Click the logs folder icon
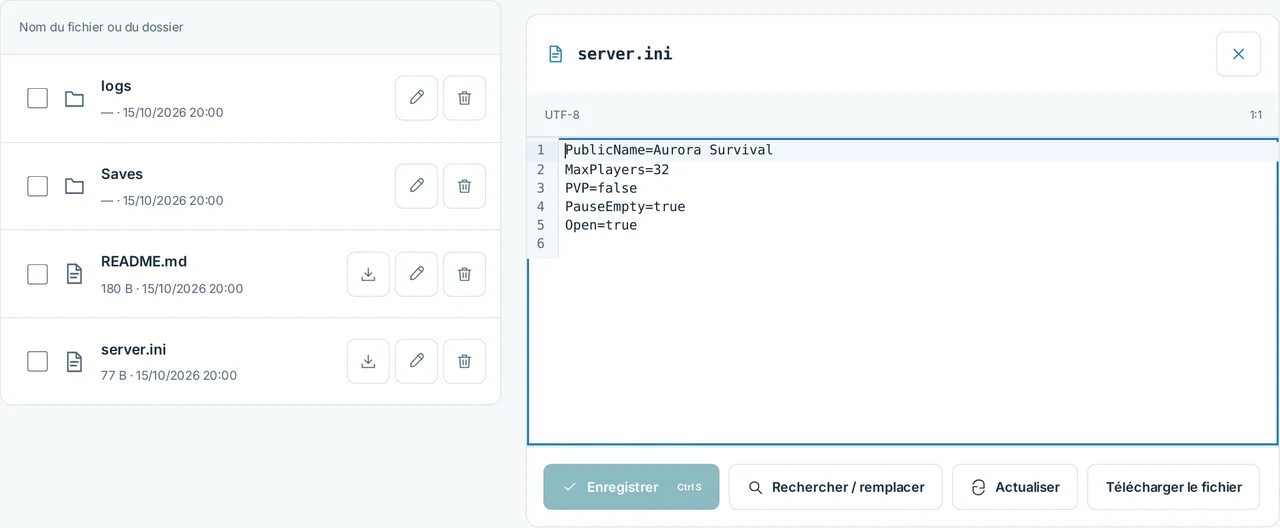This screenshot has width=1280, height=528. (x=74, y=98)
